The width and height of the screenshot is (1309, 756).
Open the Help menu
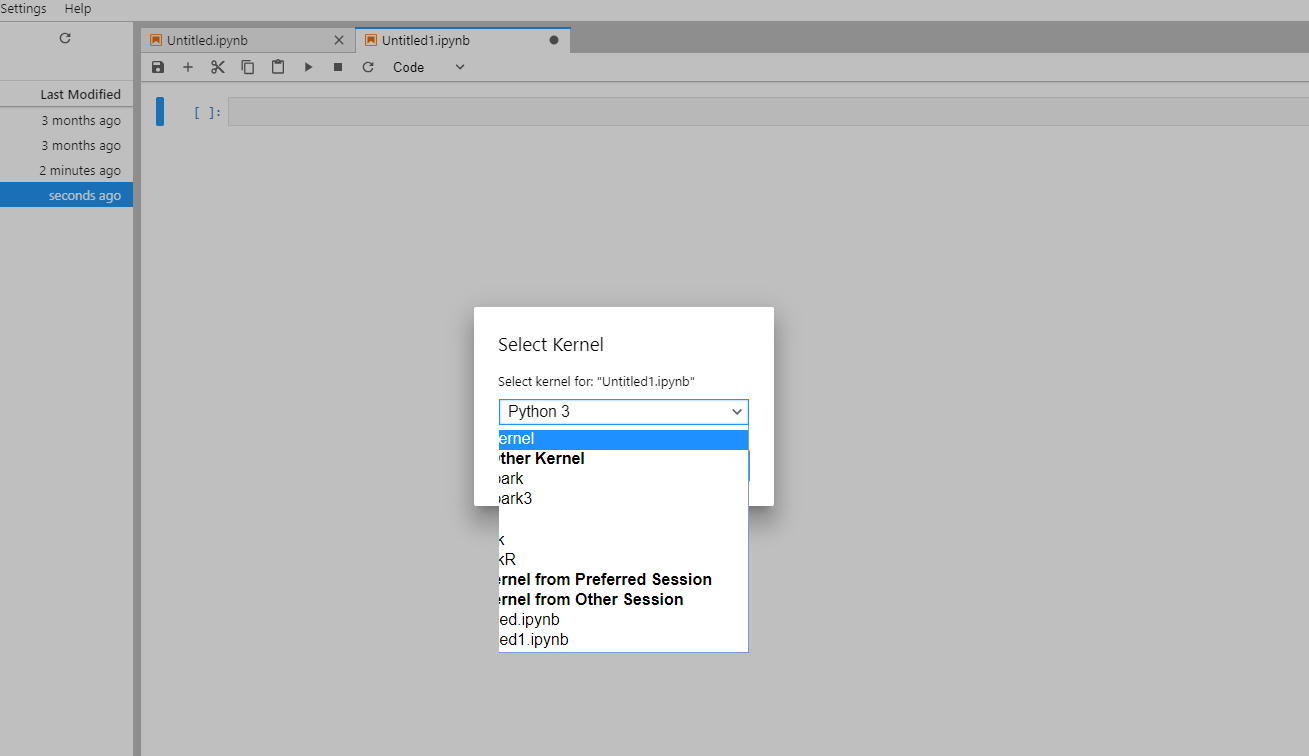tap(77, 8)
